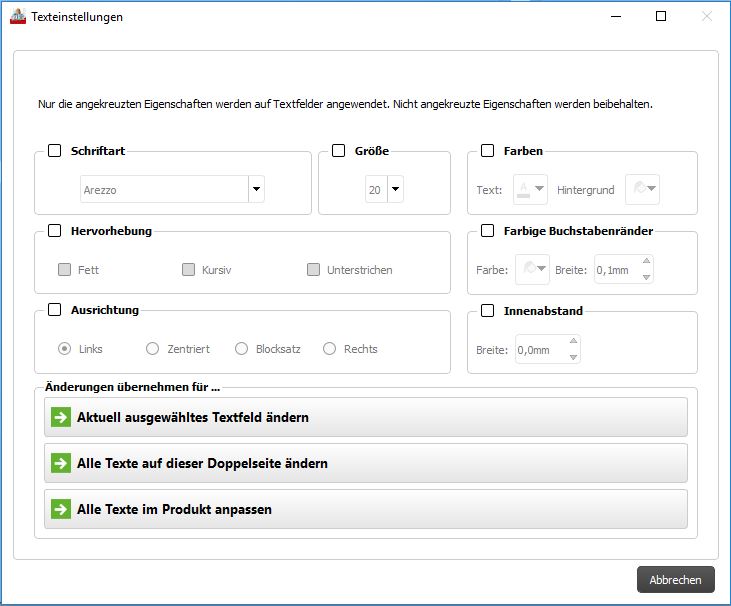Decrease Innenabstand Breite stepper down
The width and height of the screenshot is (731, 606).
[572, 356]
